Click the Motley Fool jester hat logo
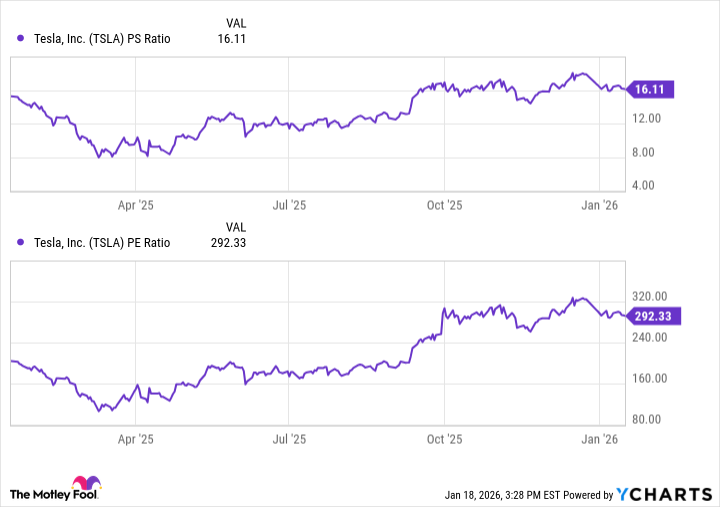The width and height of the screenshot is (720, 507). point(87,485)
